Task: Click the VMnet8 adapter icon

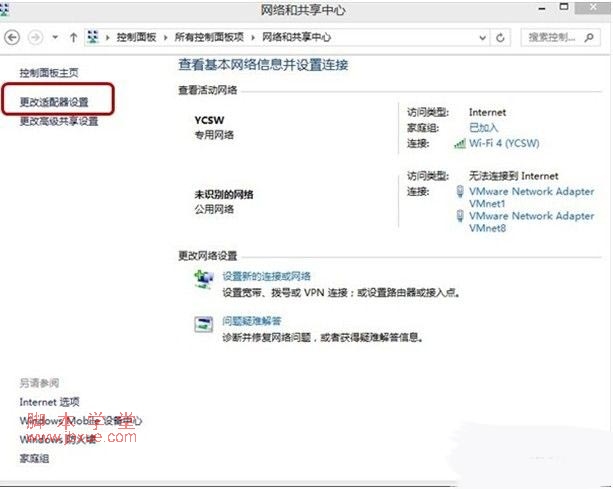Action: click(x=460, y=216)
